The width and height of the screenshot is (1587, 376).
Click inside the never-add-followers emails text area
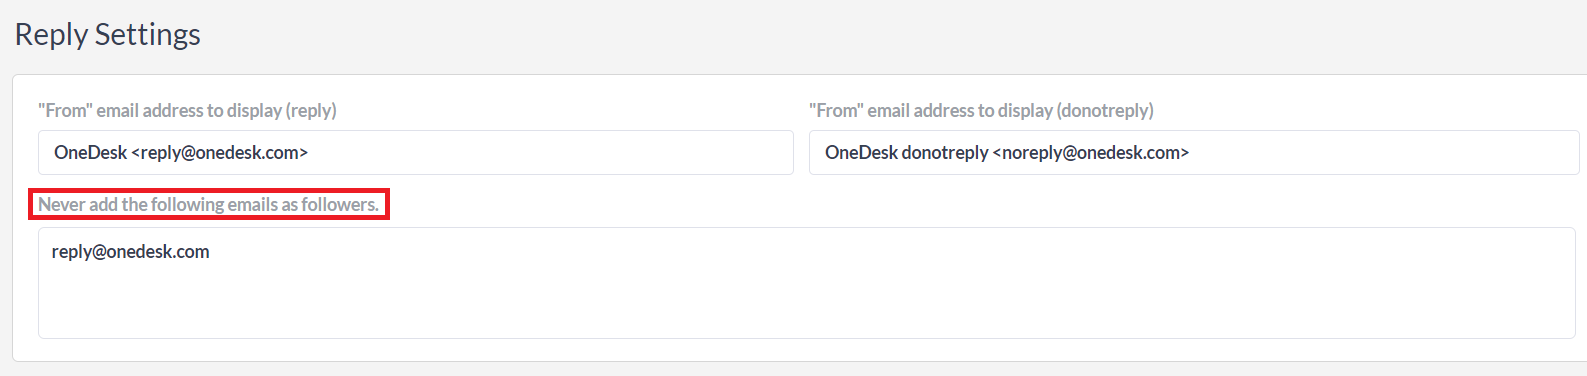click(807, 283)
